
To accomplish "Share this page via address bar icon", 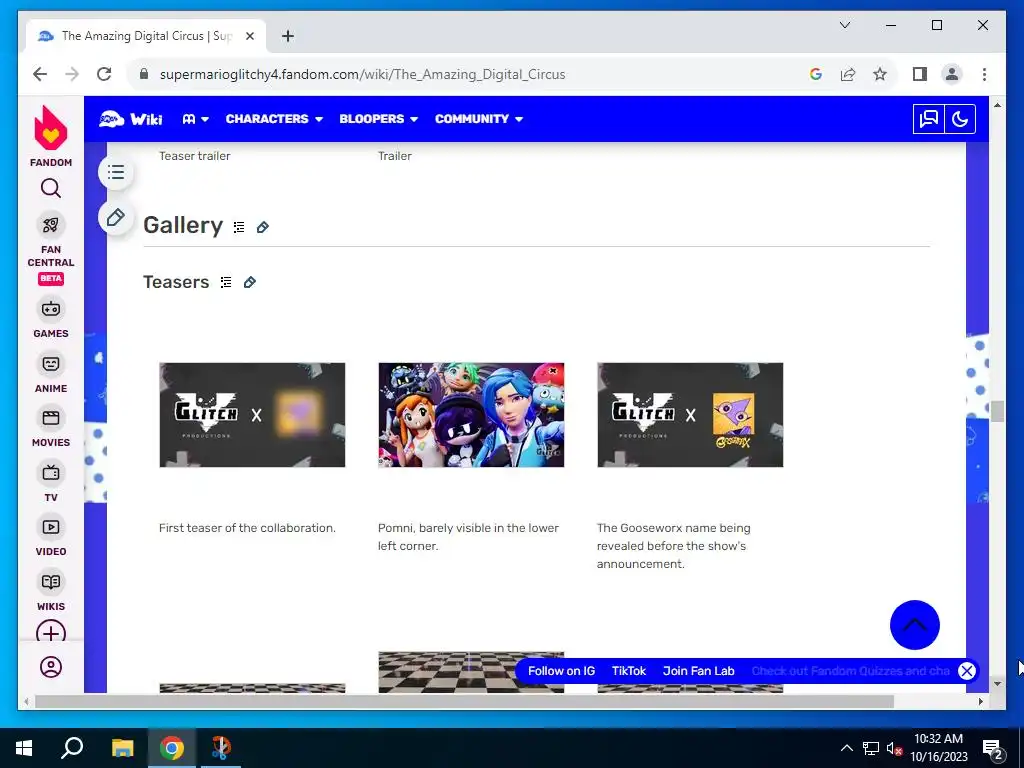I will coord(848,74).
